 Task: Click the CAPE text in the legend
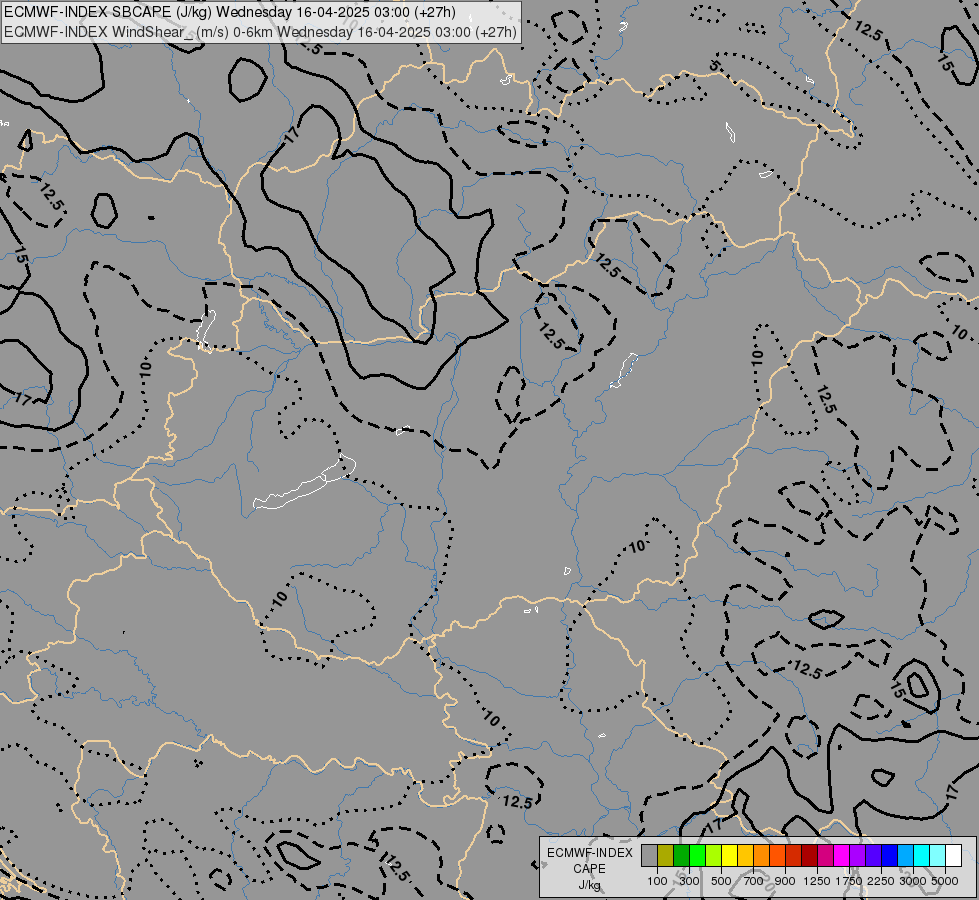(x=589, y=869)
